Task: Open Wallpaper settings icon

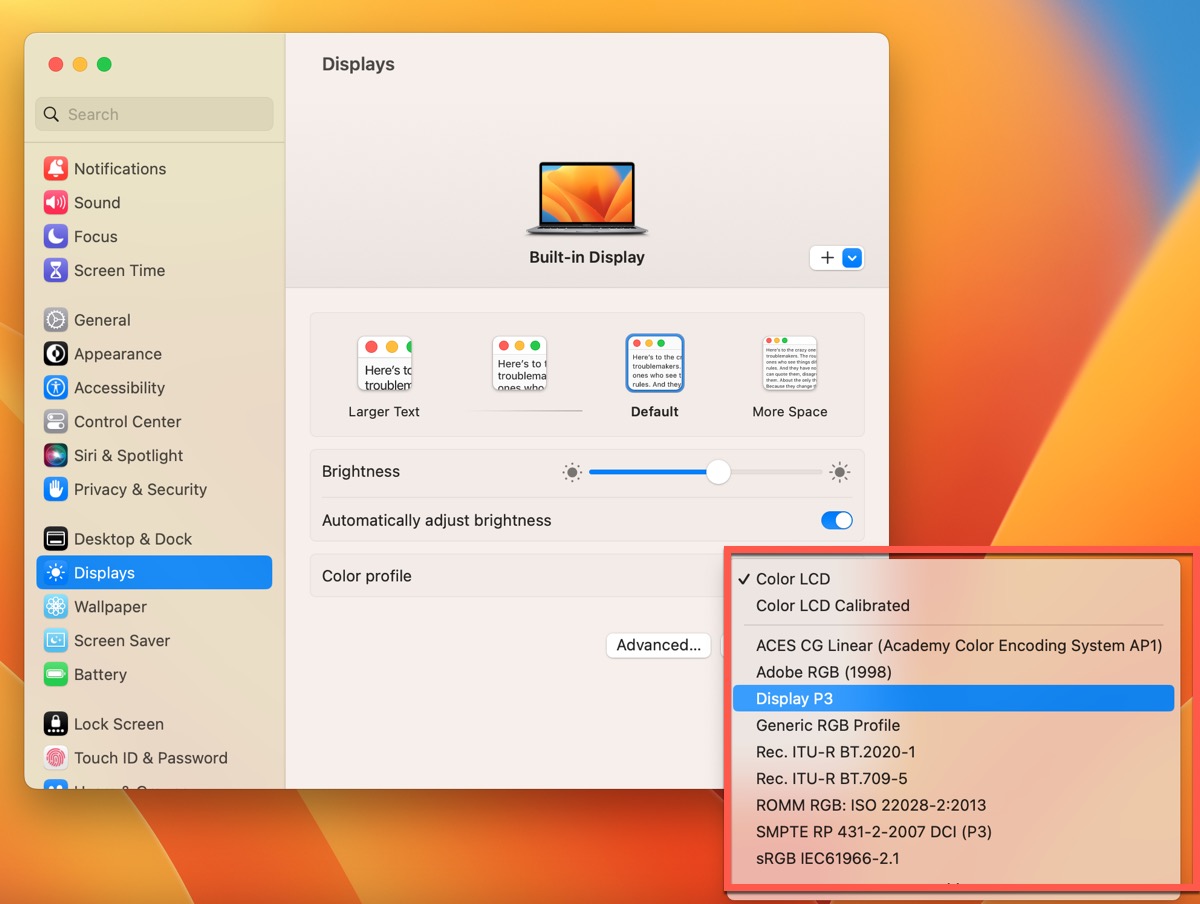Action: [x=56, y=607]
